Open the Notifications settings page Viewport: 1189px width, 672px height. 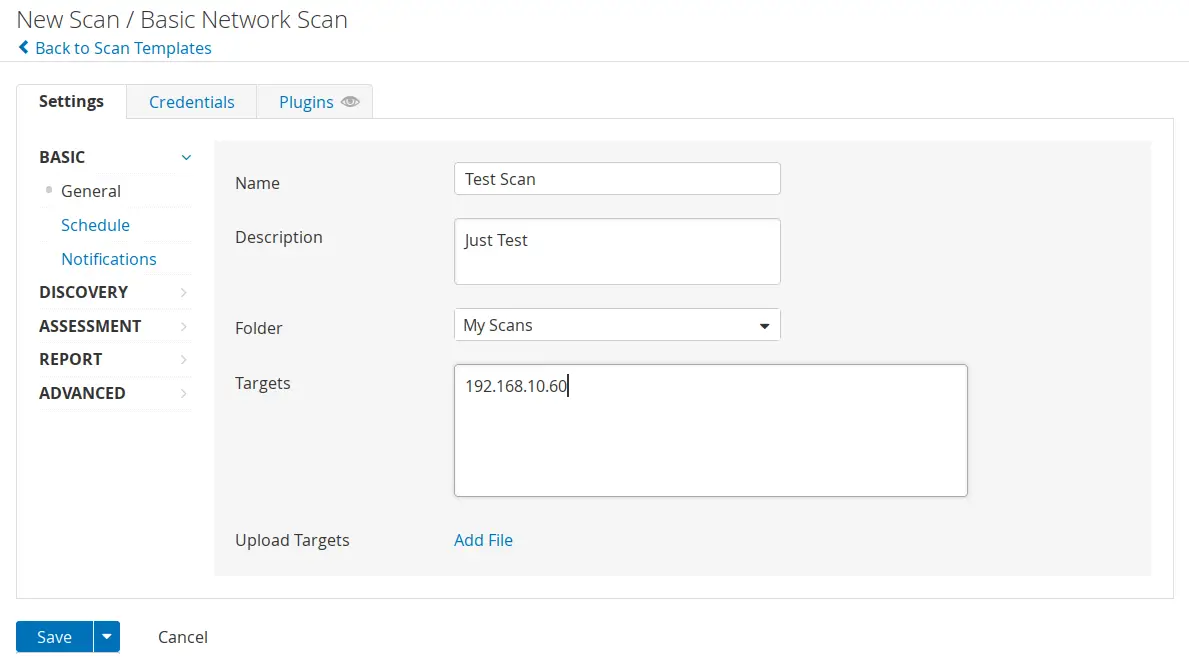[109, 259]
